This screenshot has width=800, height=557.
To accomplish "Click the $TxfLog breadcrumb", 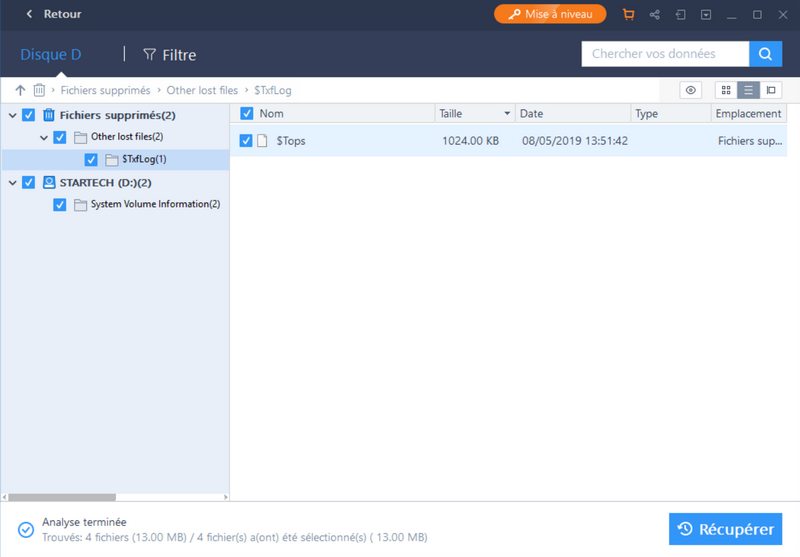I will (x=273, y=90).
